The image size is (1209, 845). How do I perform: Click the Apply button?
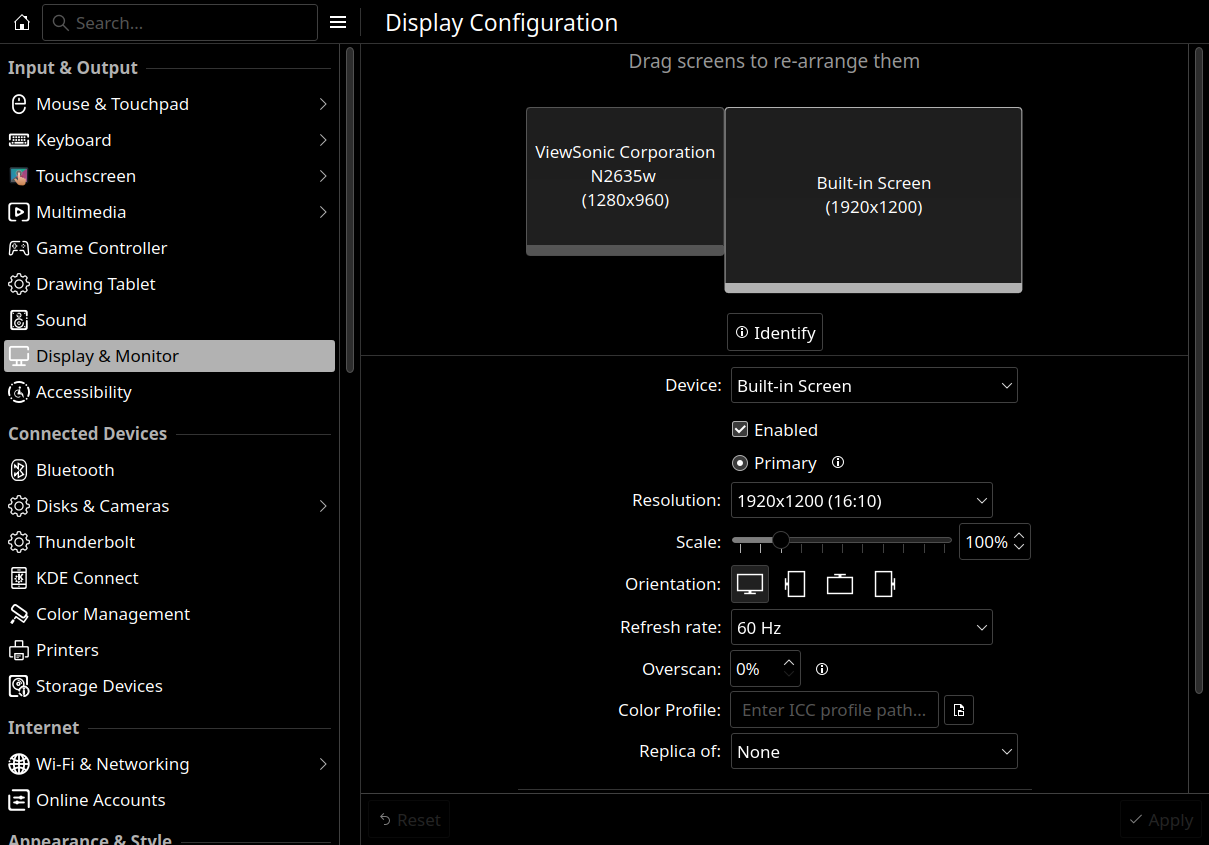[x=1160, y=820]
